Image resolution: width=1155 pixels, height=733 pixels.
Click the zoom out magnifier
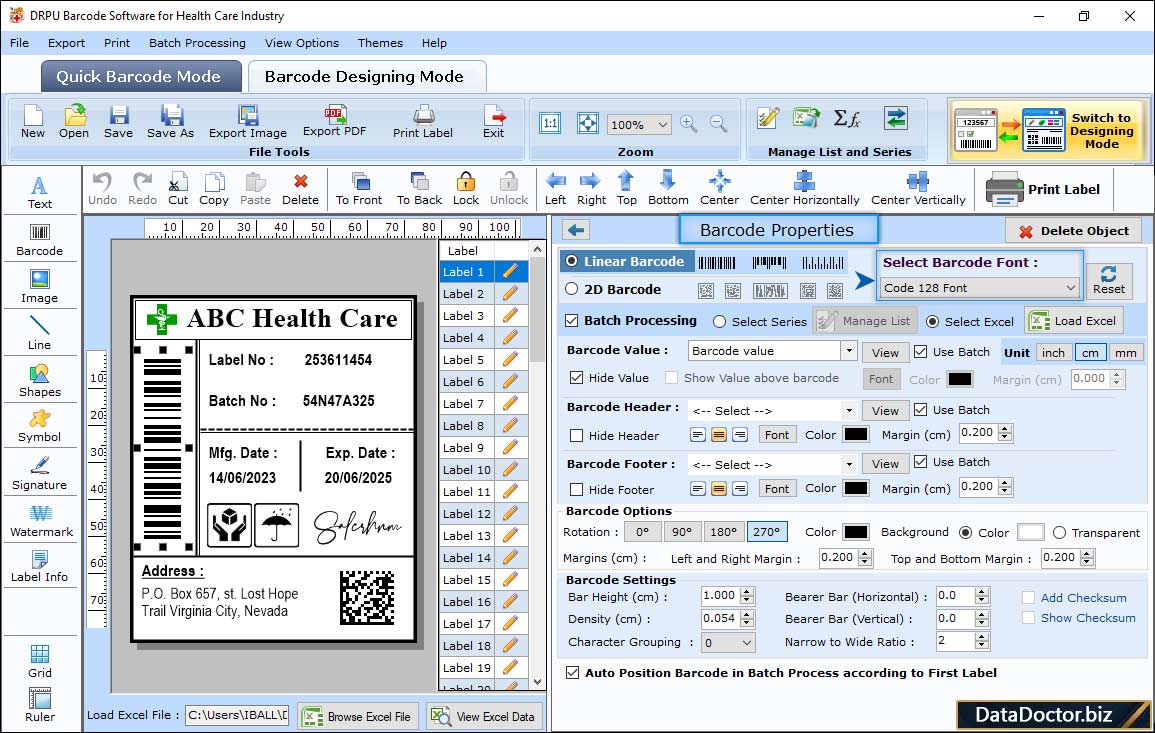point(718,124)
